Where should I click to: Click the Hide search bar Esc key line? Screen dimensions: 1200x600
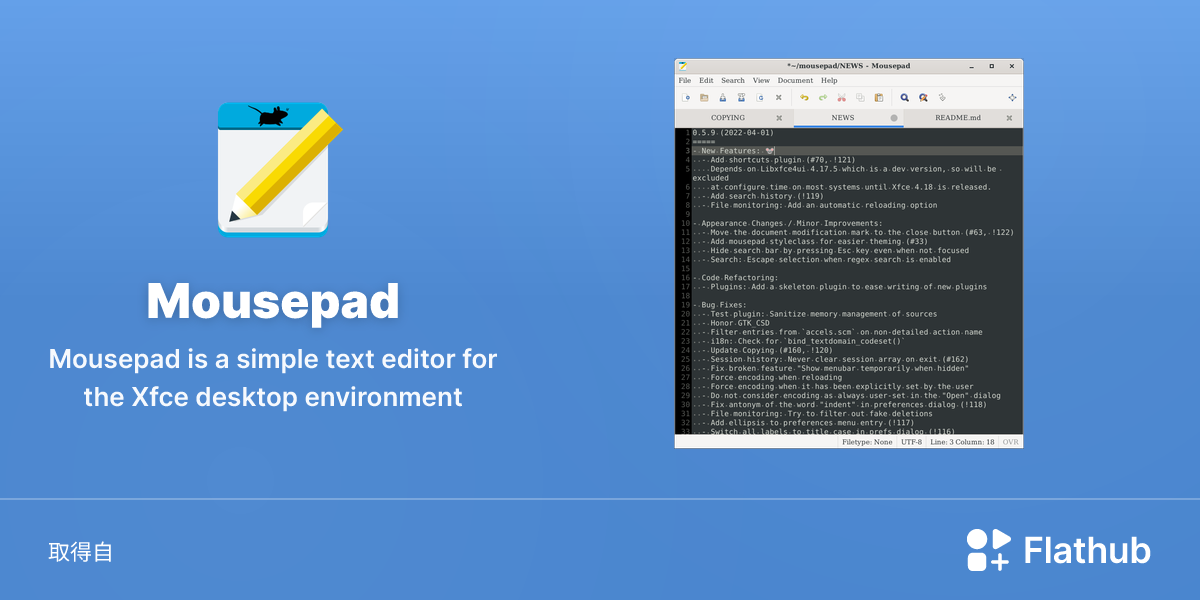click(x=830, y=250)
